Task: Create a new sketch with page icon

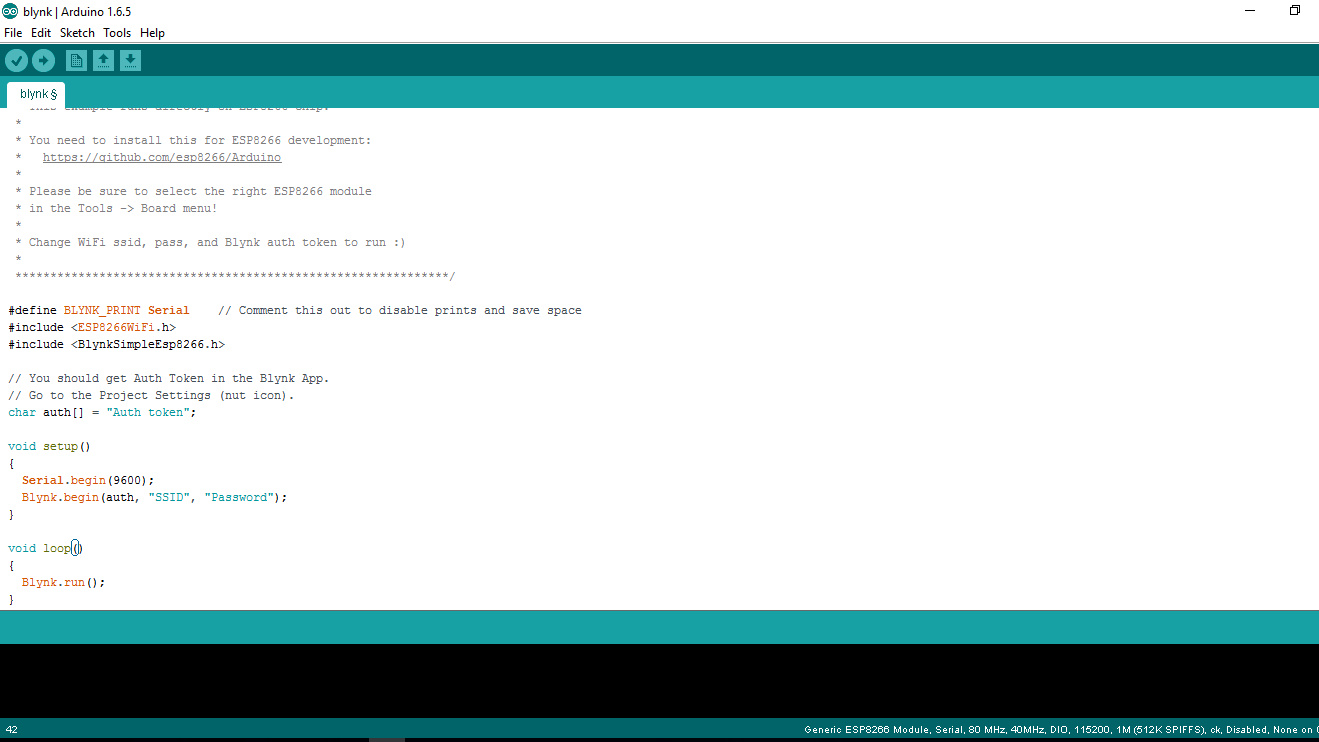Action: [76, 61]
